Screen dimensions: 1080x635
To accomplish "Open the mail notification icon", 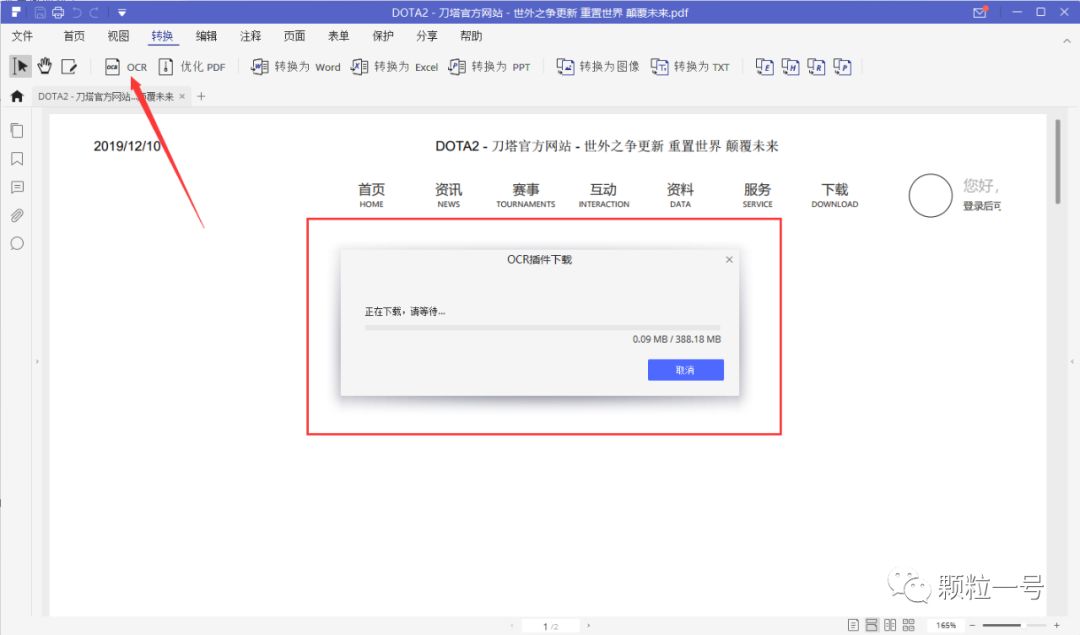I will [x=979, y=12].
